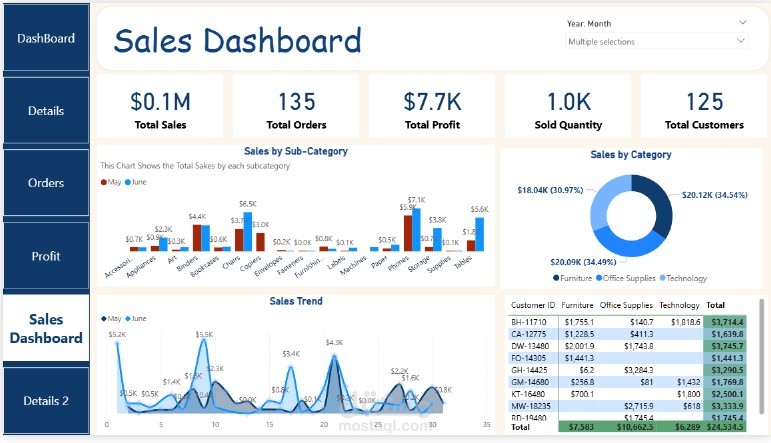Select customer row DW-13480
Viewport: 771px width, 443px height.
tap(627, 346)
